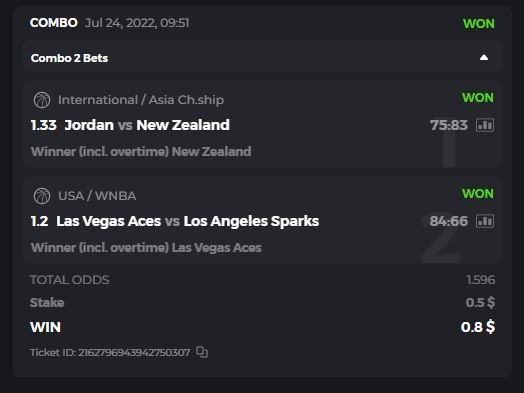This screenshot has width=524, height=393.
Task: Open the USA / WNBA league link
Action: 97,196
